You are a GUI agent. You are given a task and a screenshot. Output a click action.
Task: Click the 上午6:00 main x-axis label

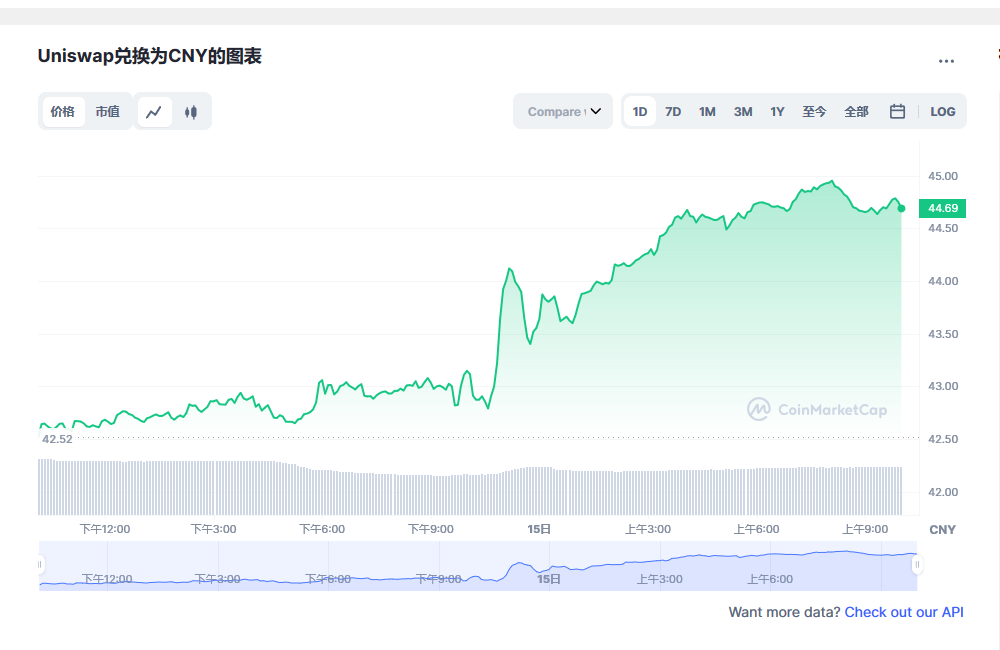tap(756, 529)
